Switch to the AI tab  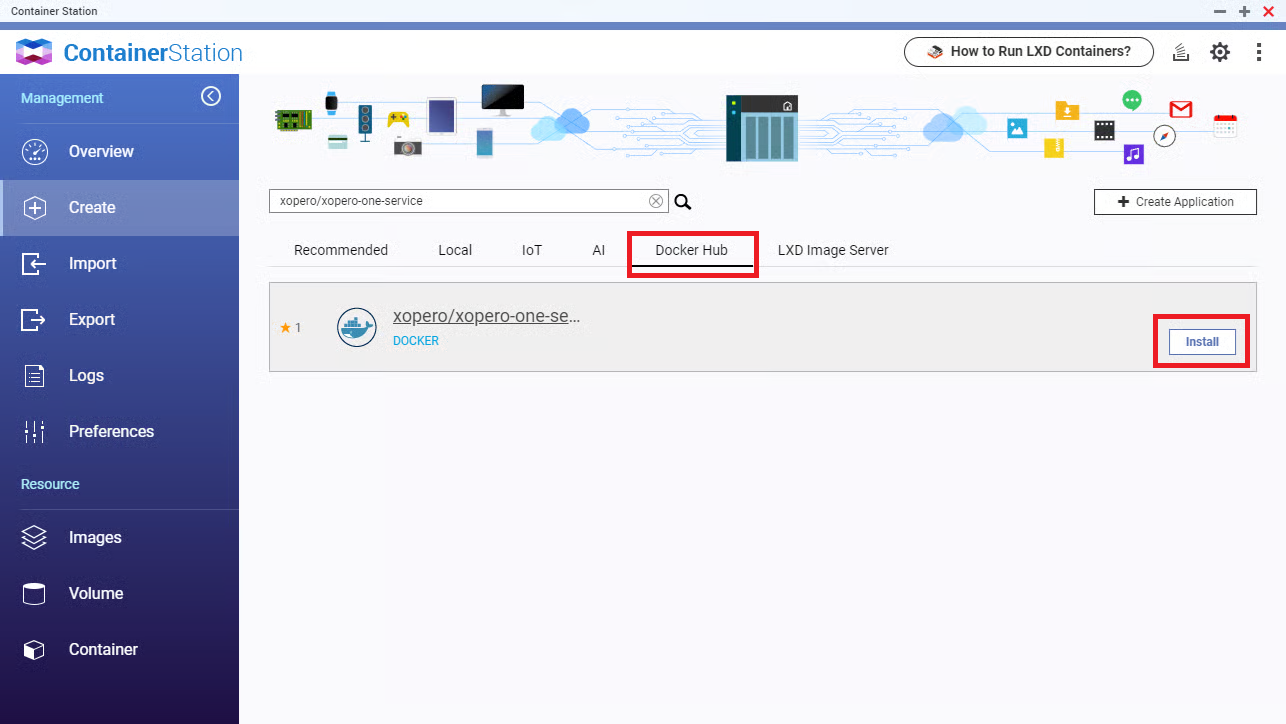(599, 250)
